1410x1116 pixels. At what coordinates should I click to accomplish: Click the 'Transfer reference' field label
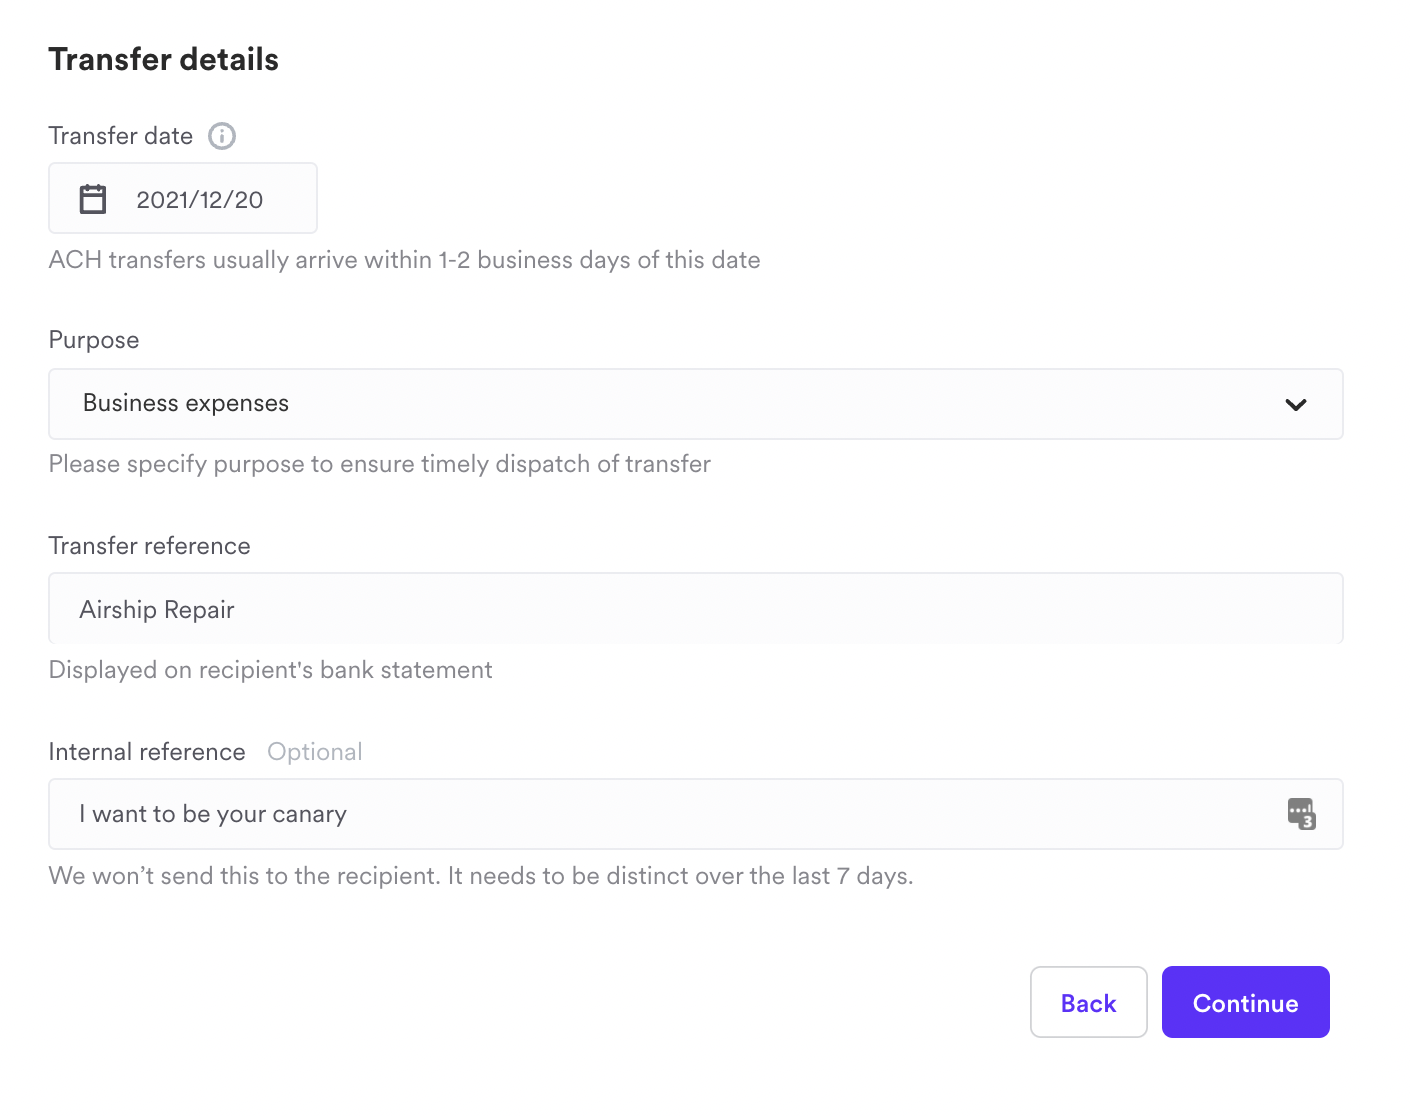(150, 546)
